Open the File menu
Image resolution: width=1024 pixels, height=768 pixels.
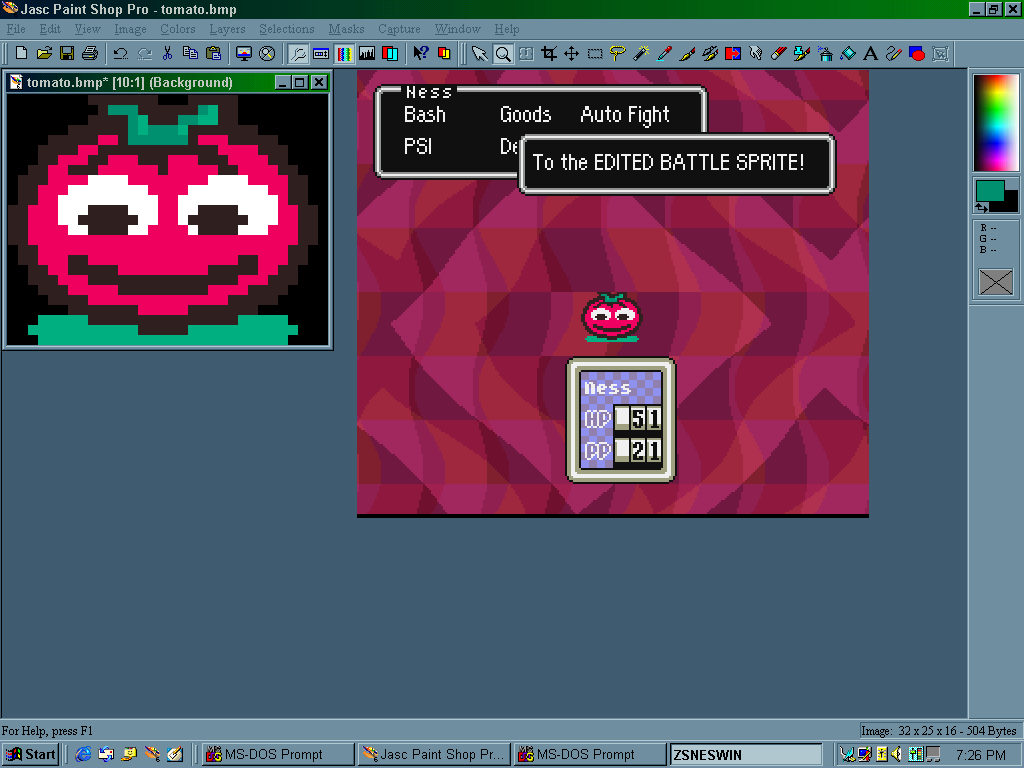[x=16, y=29]
